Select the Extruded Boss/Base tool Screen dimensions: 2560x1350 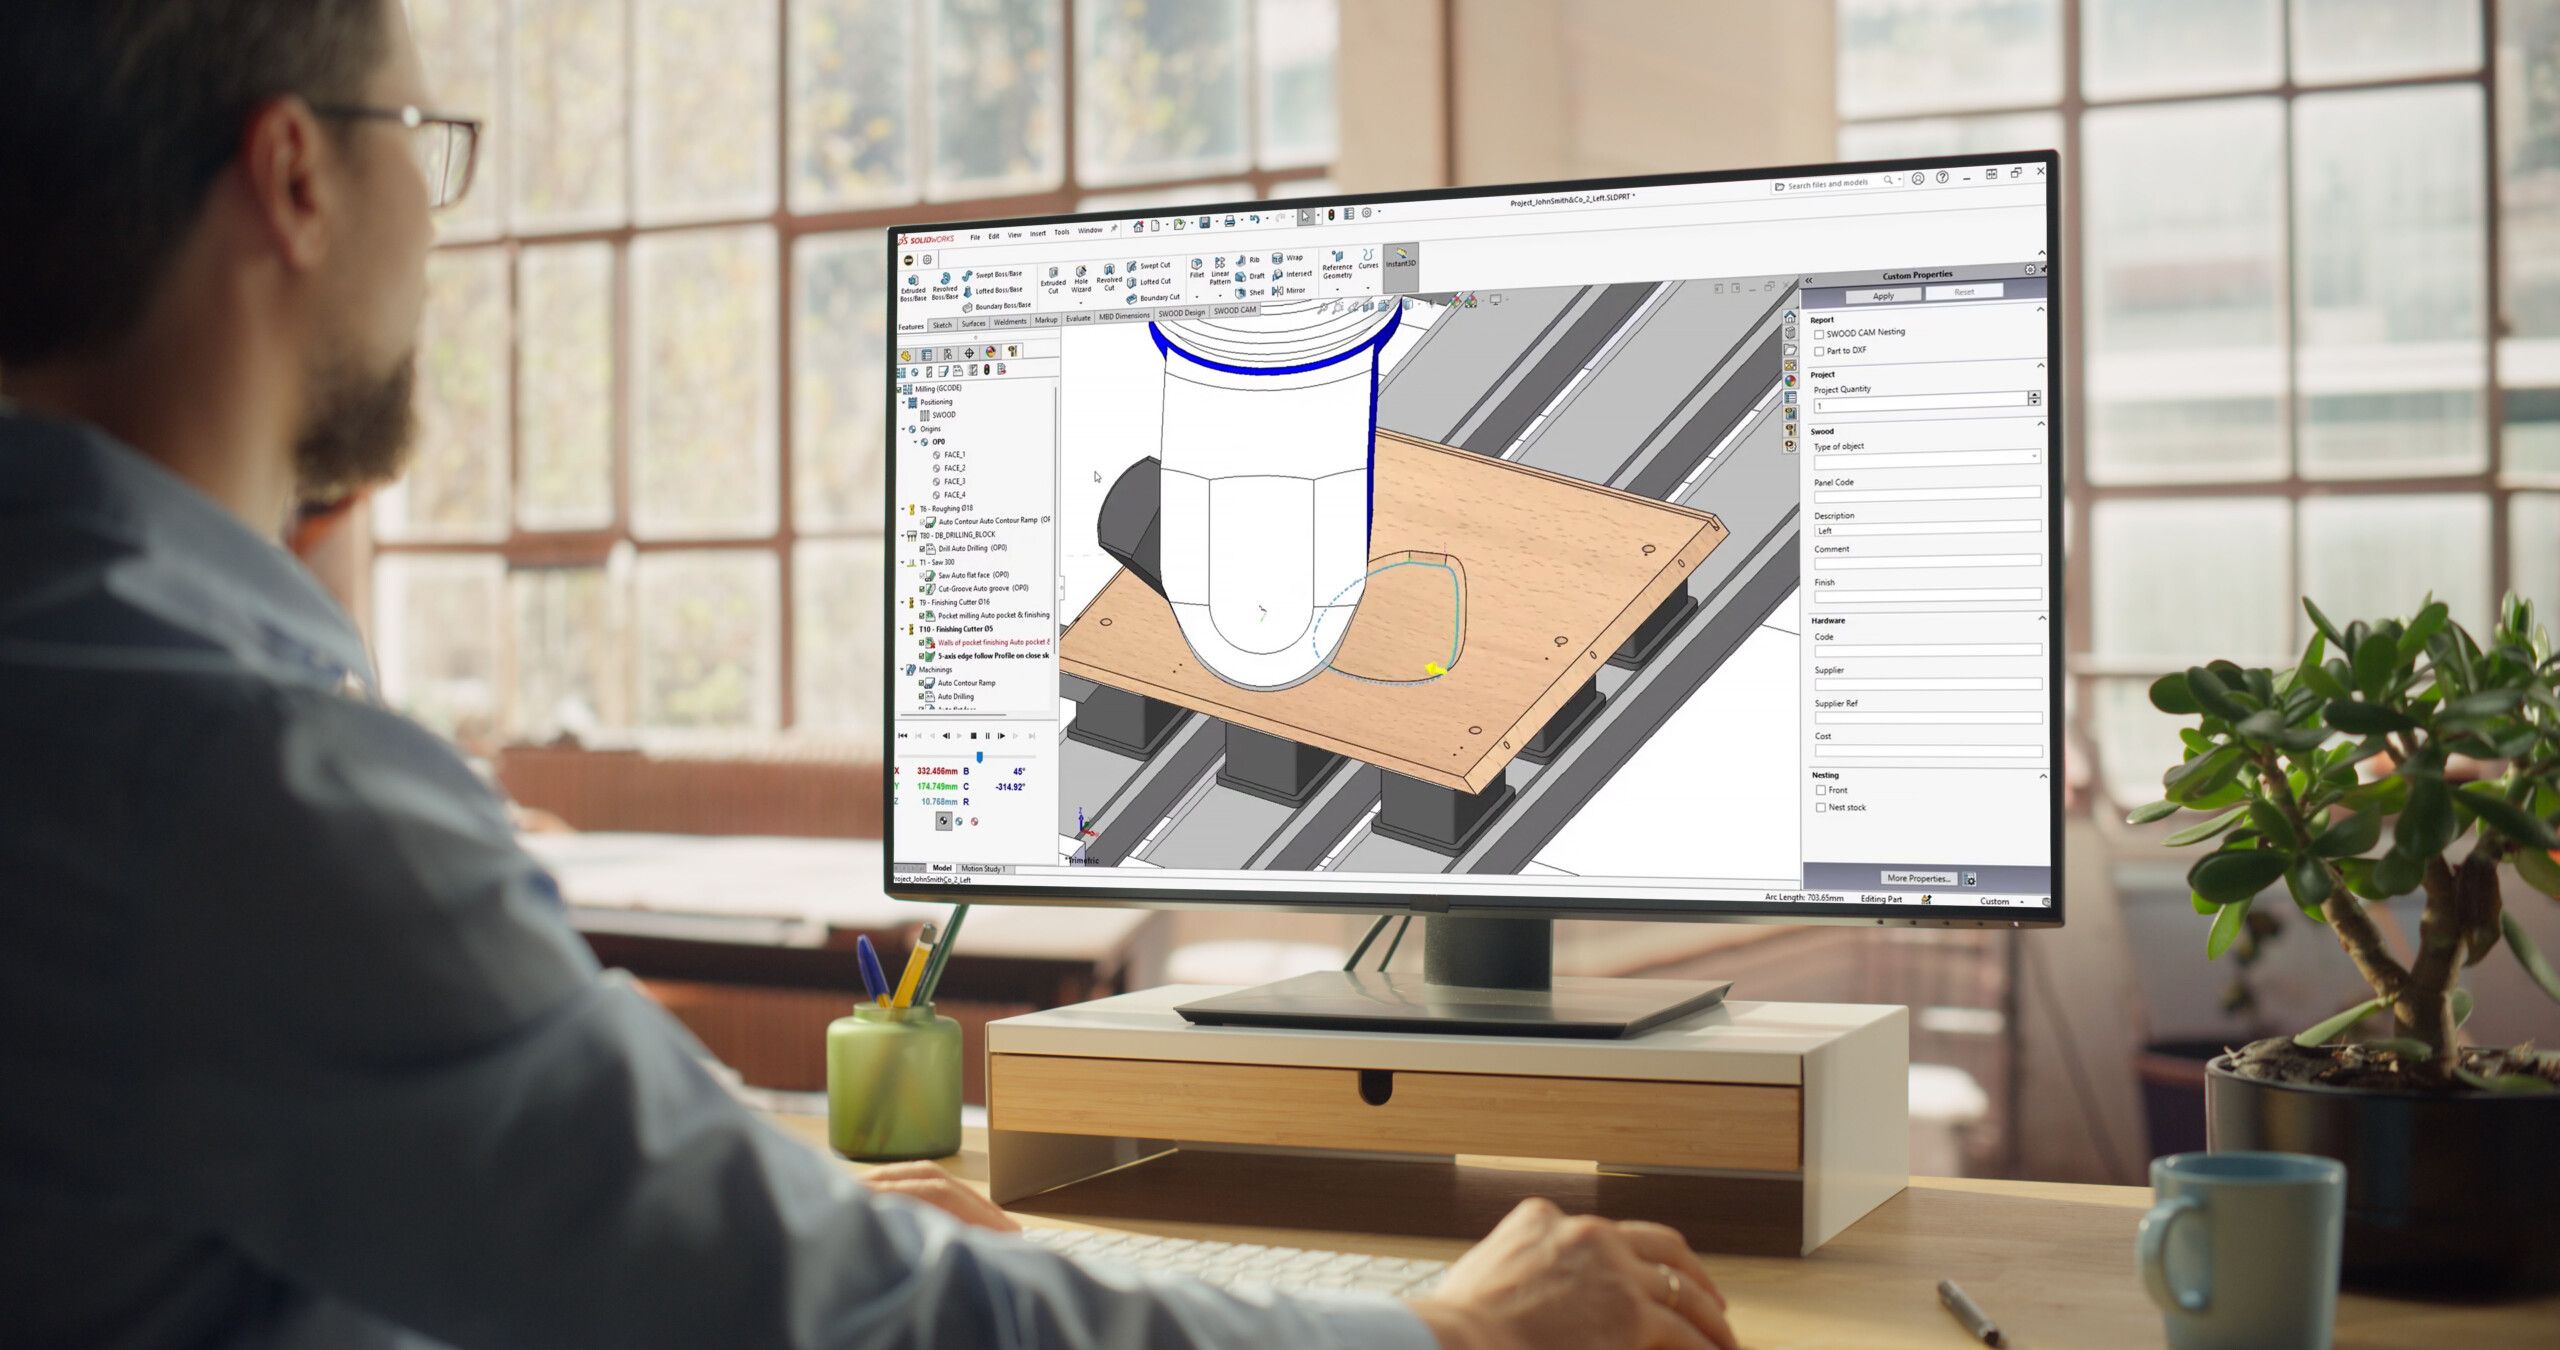[913, 282]
